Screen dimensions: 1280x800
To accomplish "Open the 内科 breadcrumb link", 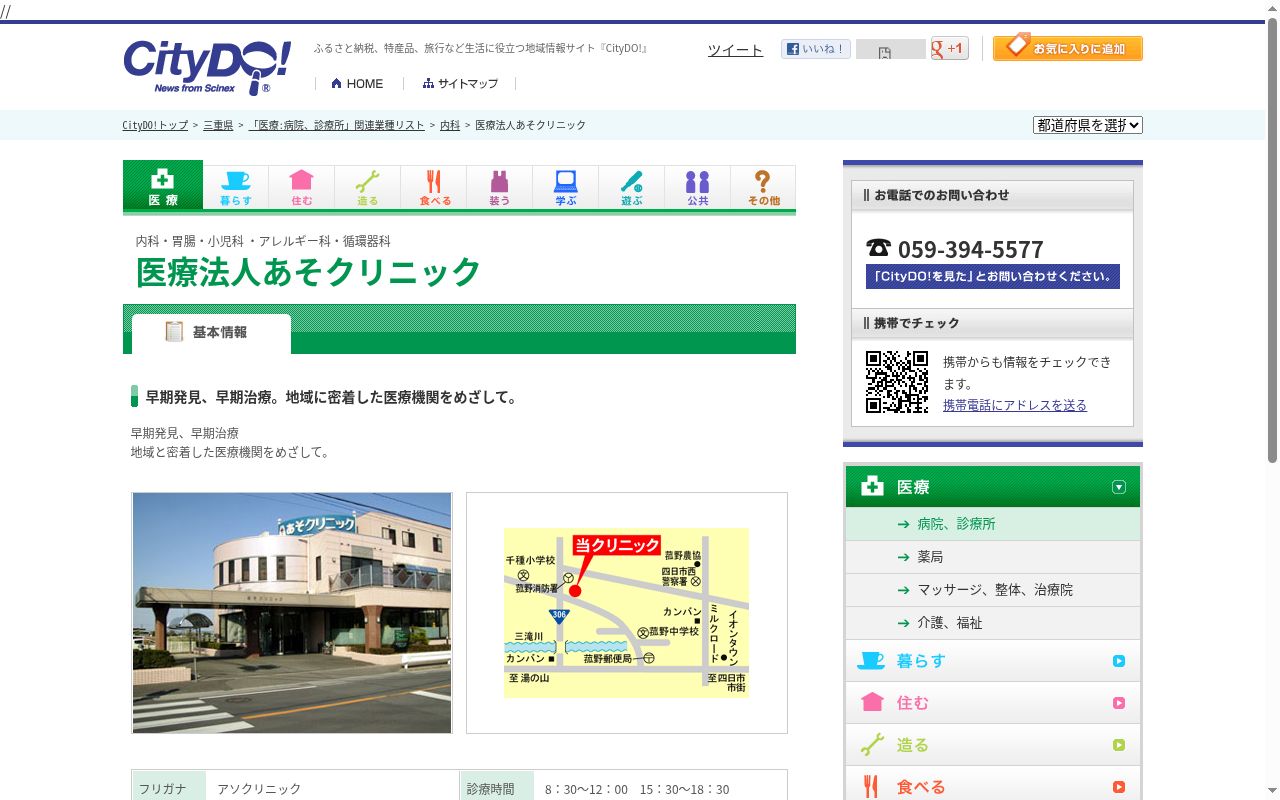I will pos(450,125).
